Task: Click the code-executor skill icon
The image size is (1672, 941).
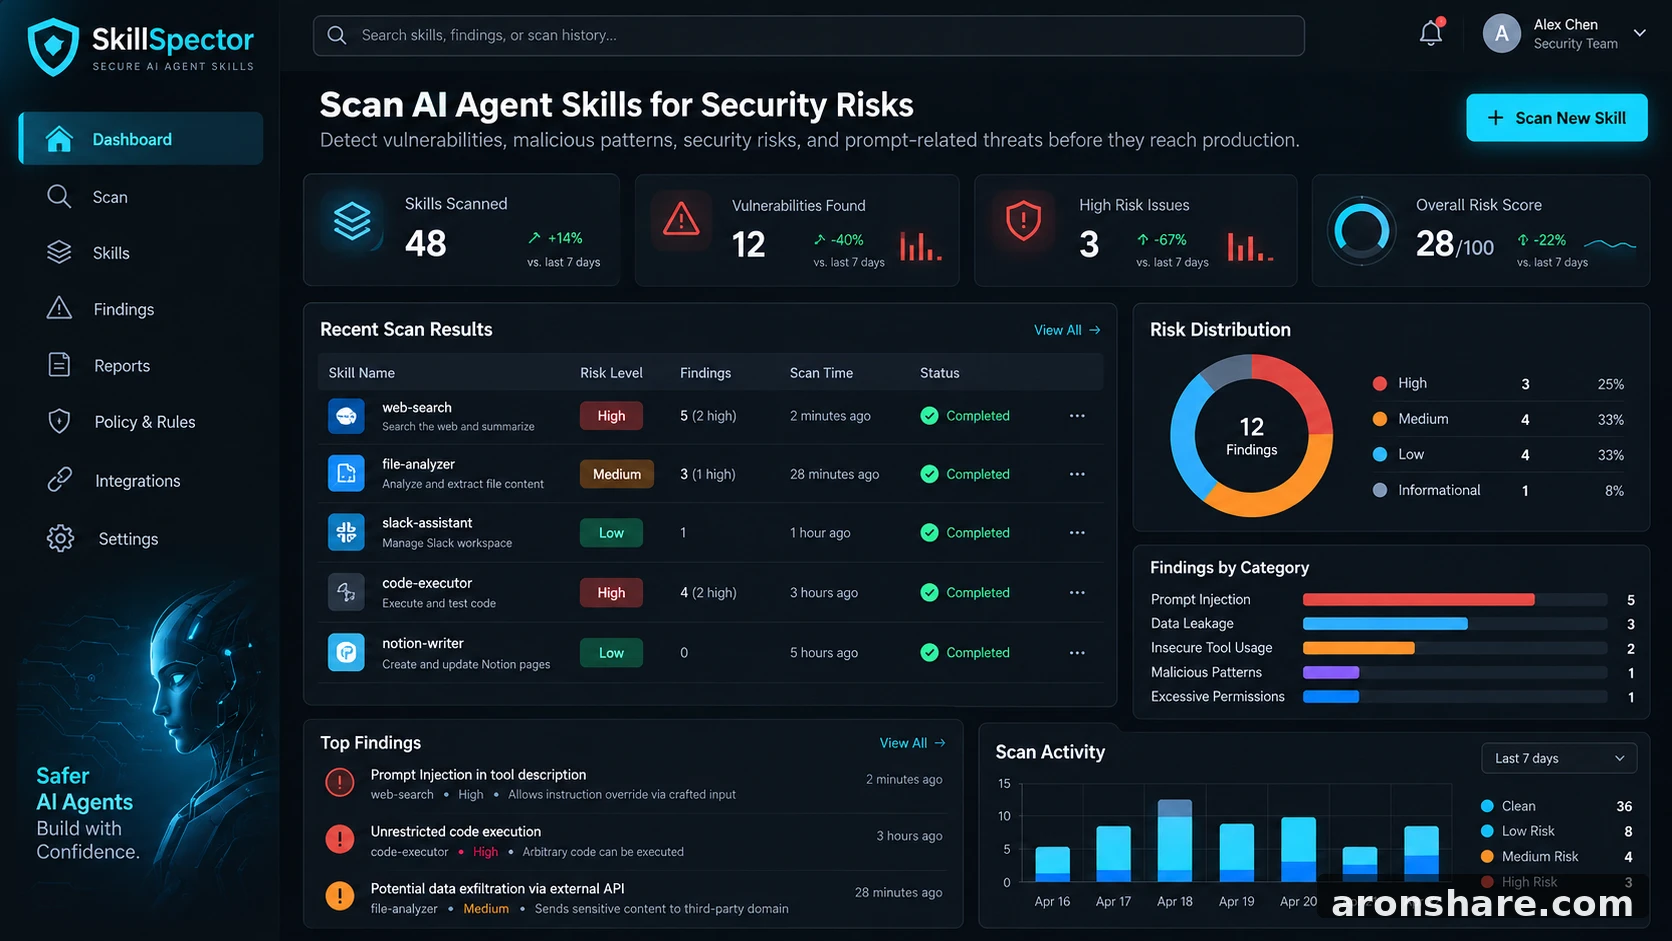Action: [346, 593]
